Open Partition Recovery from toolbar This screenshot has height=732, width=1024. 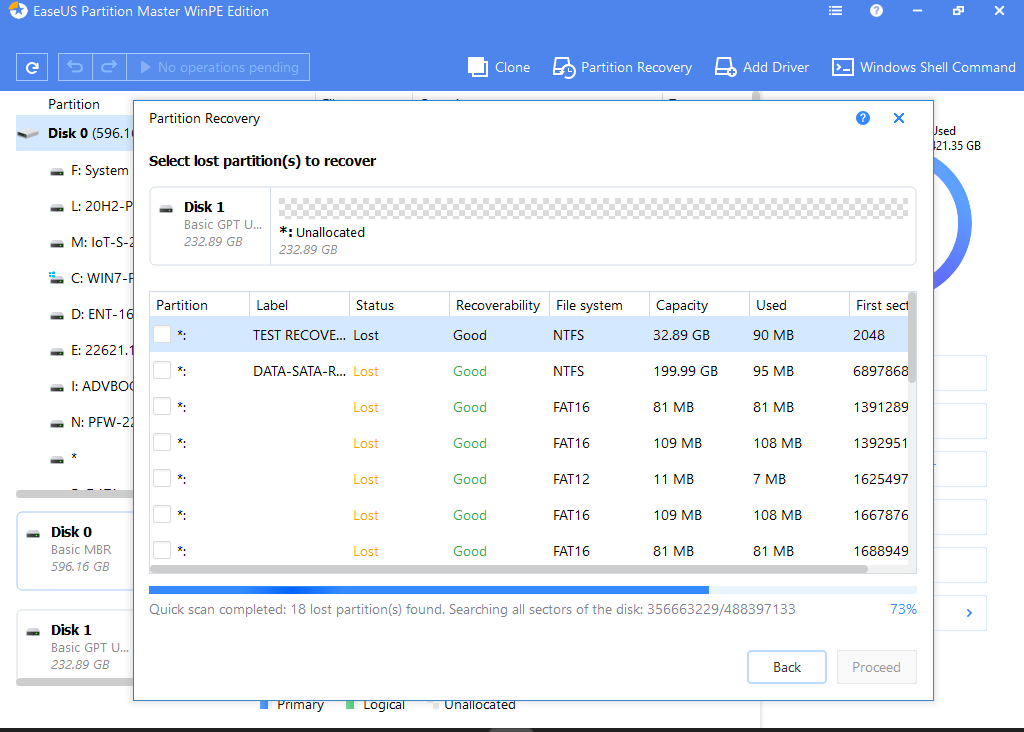(622, 67)
